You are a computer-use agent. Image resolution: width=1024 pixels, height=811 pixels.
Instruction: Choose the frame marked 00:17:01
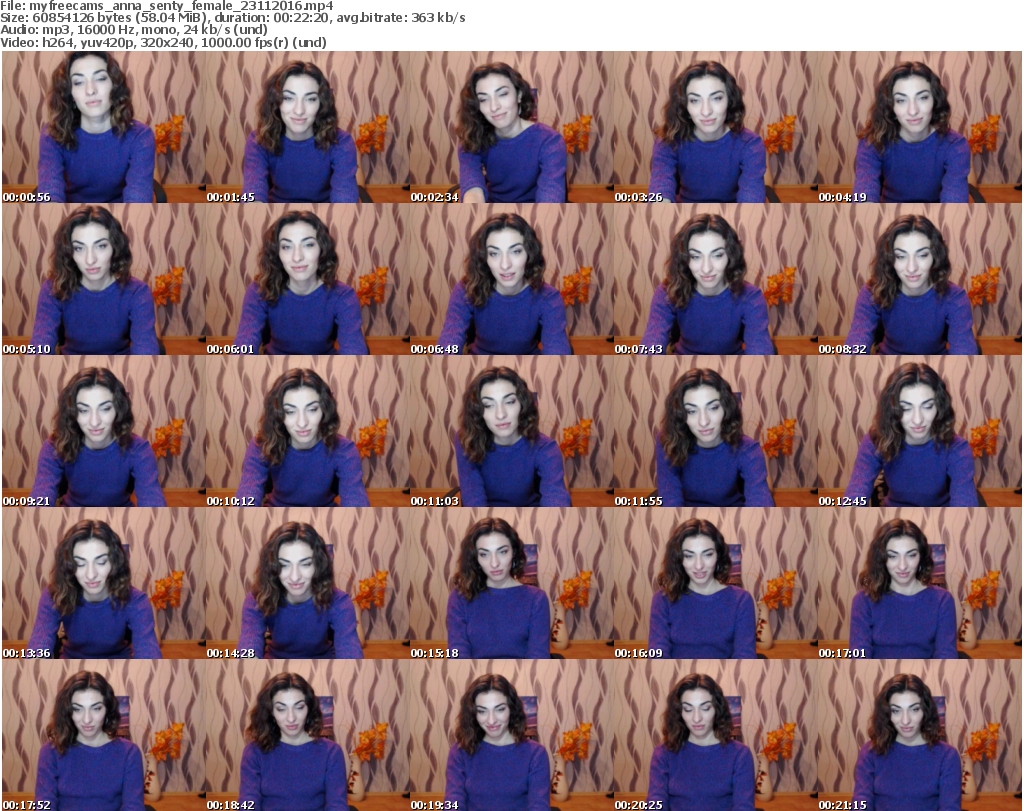(920, 583)
